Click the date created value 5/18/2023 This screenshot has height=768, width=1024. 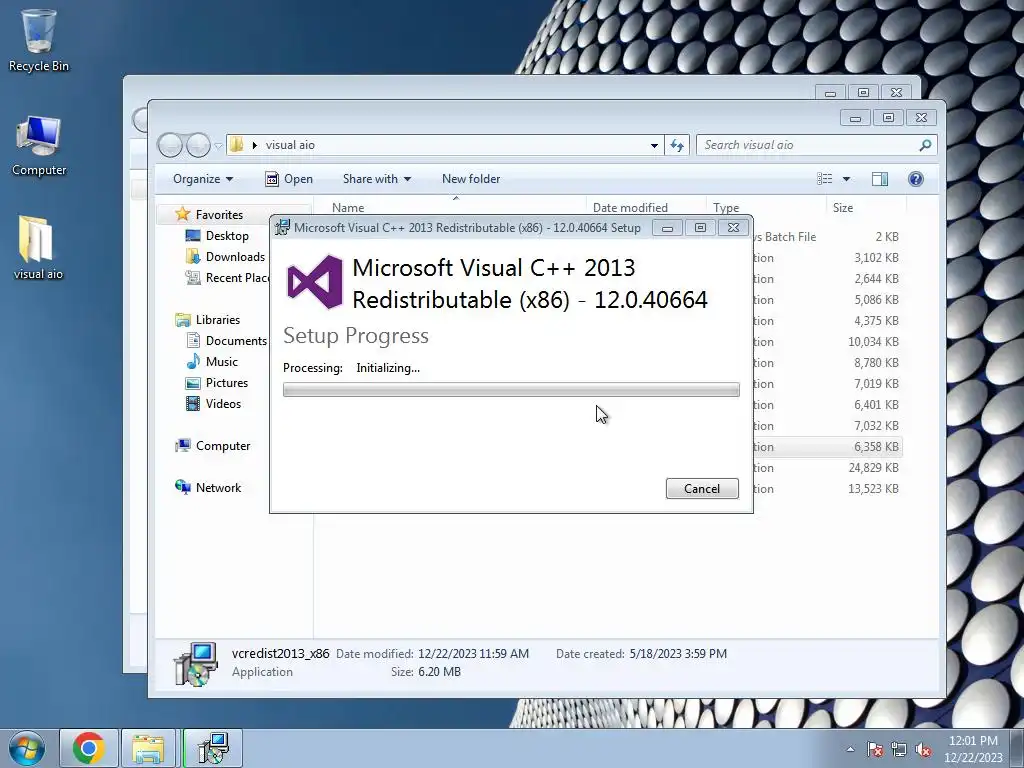678,654
